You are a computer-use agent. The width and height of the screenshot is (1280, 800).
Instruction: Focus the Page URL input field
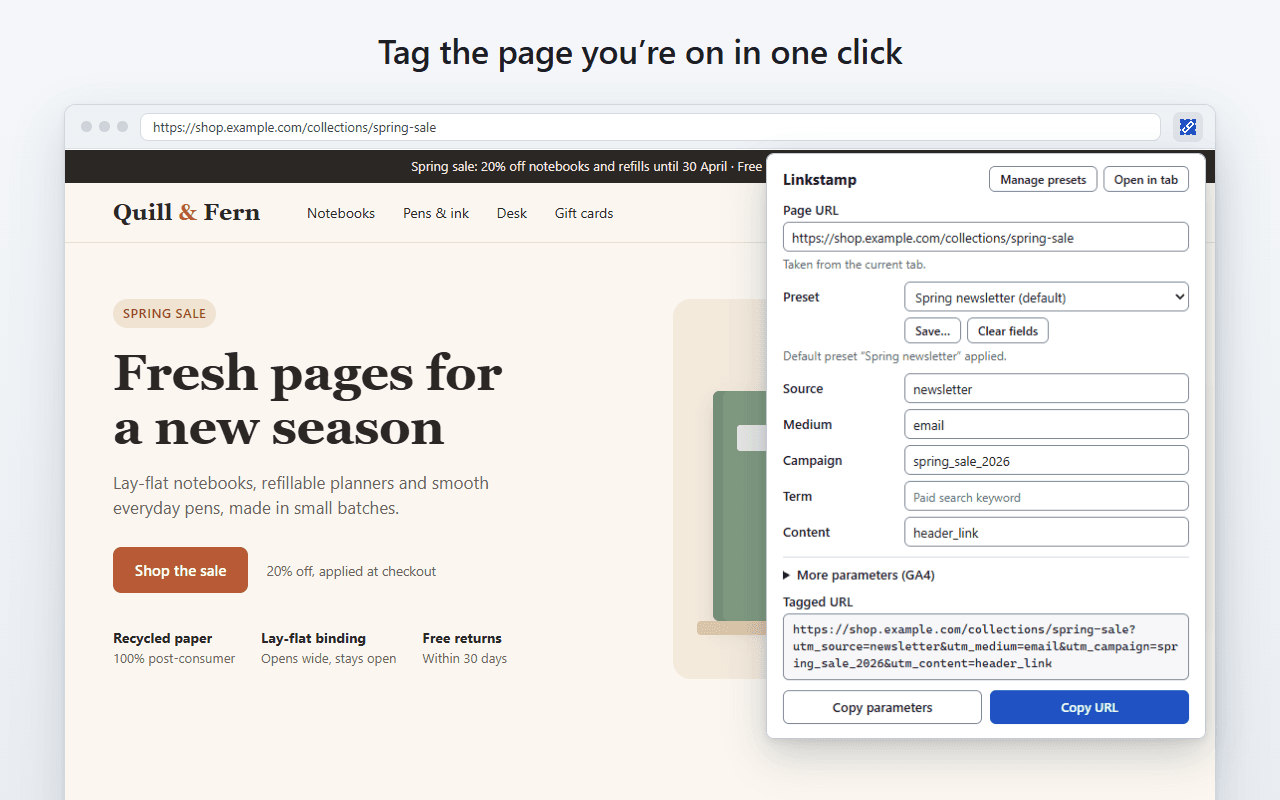pos(986,237)
